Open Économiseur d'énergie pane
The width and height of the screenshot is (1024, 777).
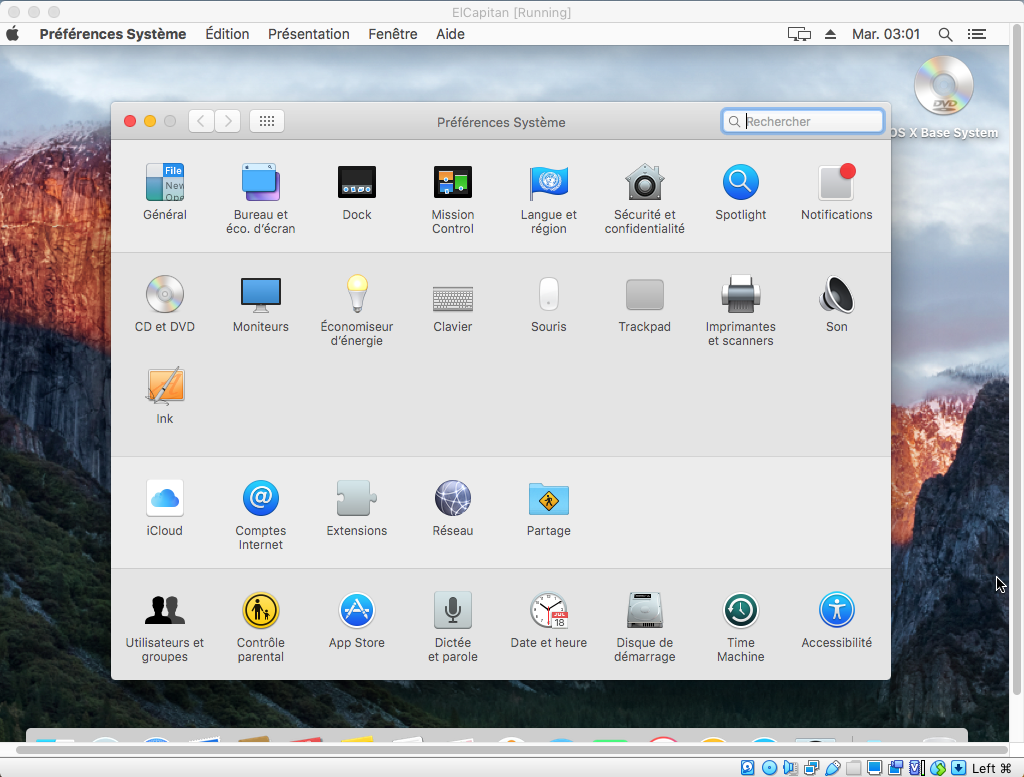[357, 311]
